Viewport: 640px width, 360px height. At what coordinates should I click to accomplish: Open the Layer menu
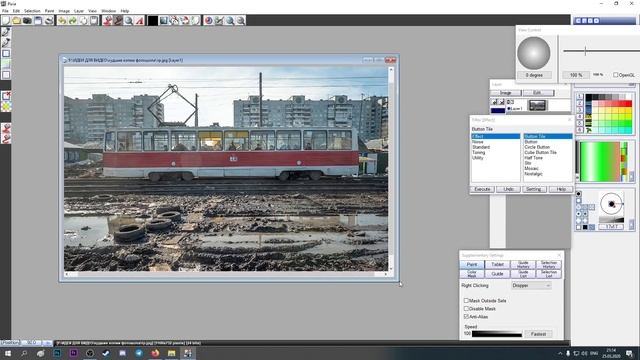79,11
